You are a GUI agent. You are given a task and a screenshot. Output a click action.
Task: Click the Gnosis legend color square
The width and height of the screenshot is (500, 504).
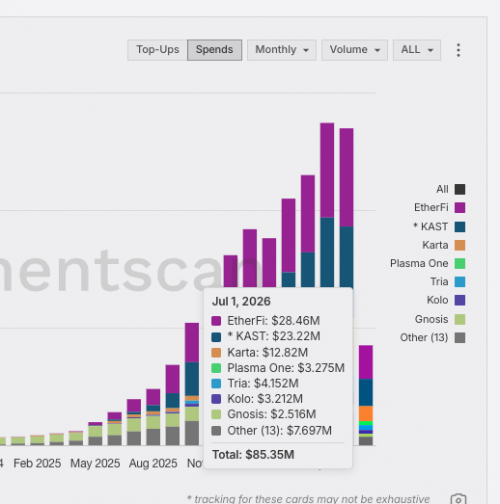click(460, 319)
